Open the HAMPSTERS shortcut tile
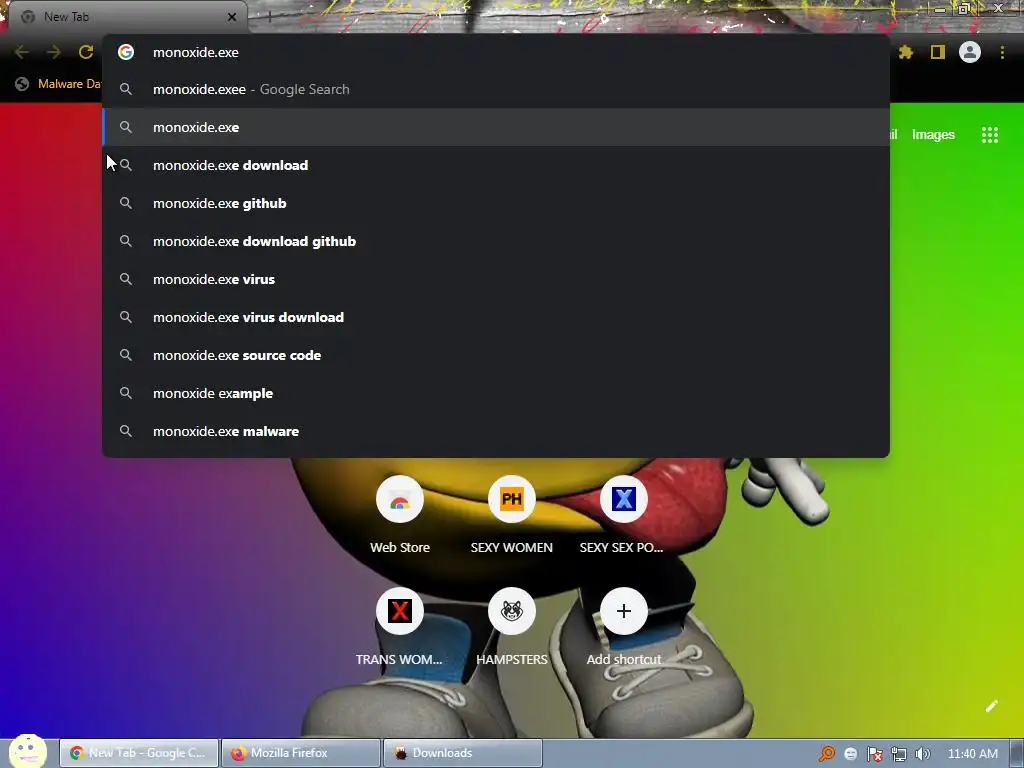This screenshot has height=768, width=1024. pos(511,628)
